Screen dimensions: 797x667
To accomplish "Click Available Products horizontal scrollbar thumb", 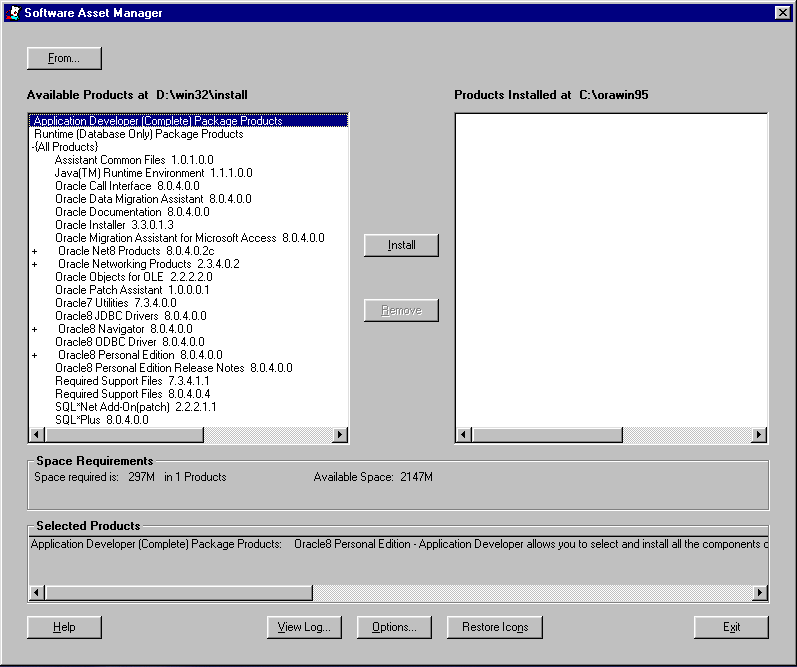I will 124,435.
